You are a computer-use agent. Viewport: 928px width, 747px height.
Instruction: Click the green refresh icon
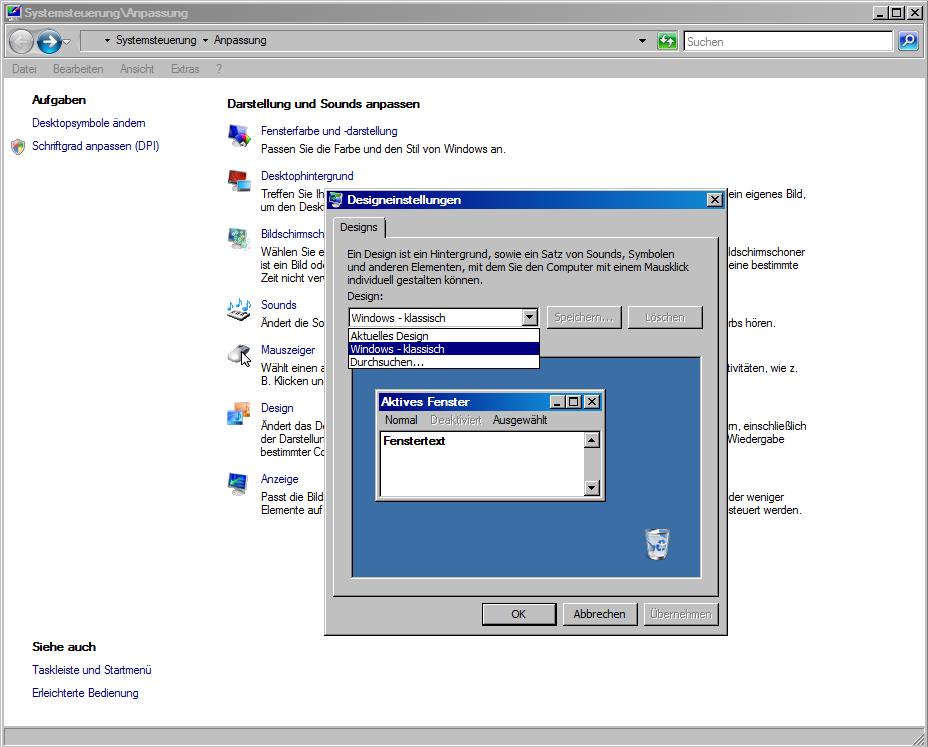tap(667, 41)
